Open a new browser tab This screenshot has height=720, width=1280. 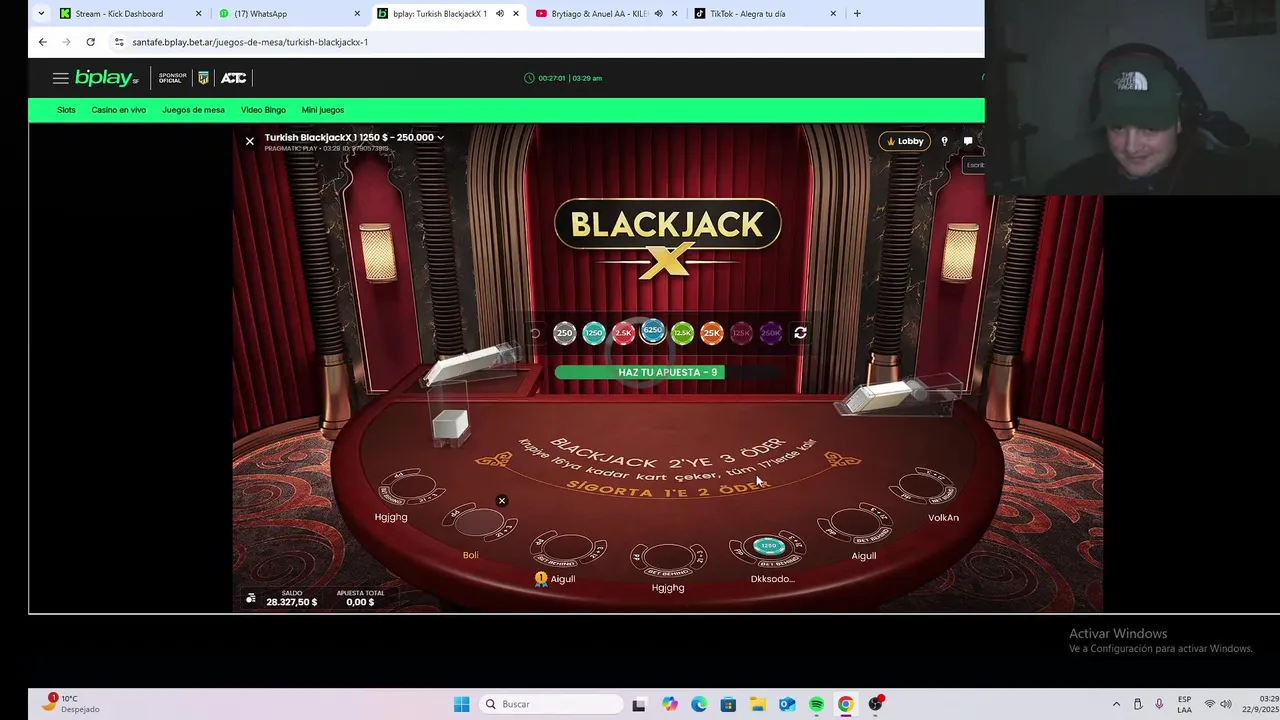857,14
